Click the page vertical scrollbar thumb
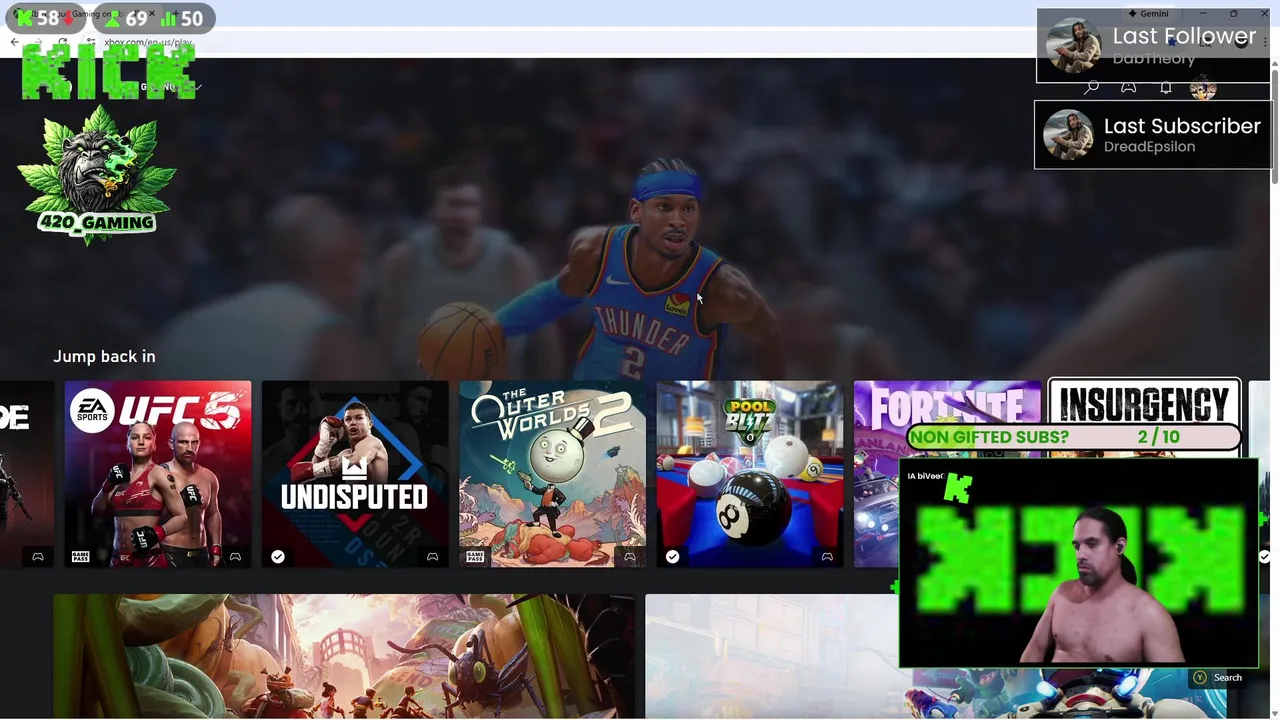The width and height of the screenshot is (1280, 720). click(x=1274, y=125)
